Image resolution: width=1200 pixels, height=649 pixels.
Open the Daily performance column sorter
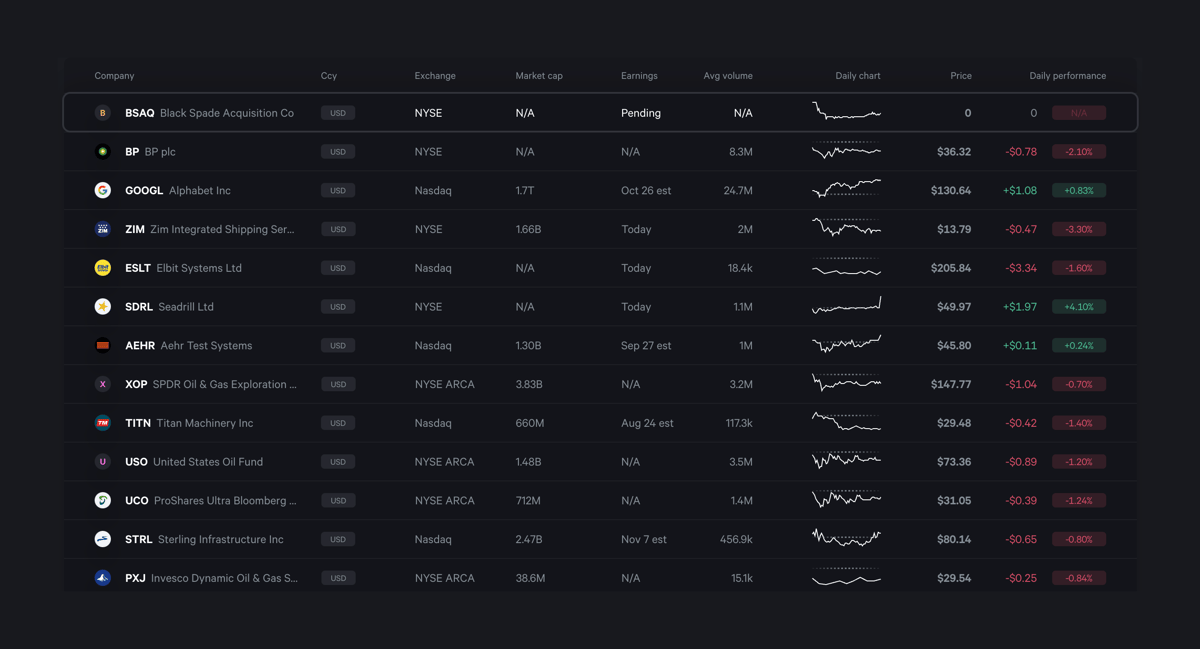(x=1066, y=76)
